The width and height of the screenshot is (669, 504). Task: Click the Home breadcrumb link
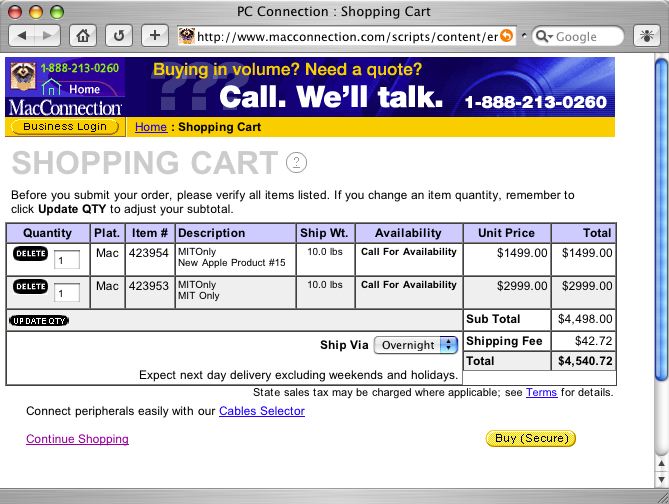click(151, 127)
